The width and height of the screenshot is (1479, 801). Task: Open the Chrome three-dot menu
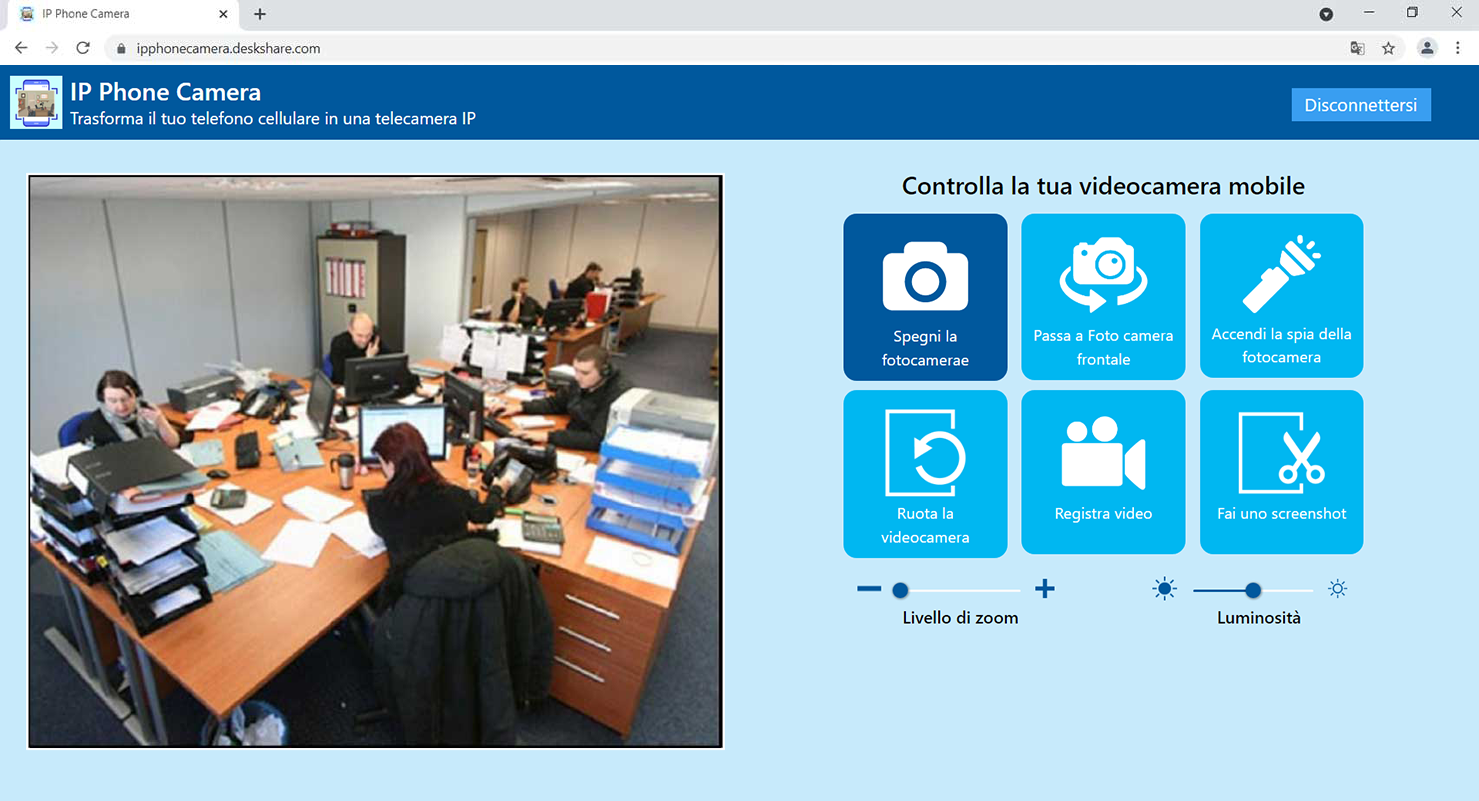click(1458, 48)
